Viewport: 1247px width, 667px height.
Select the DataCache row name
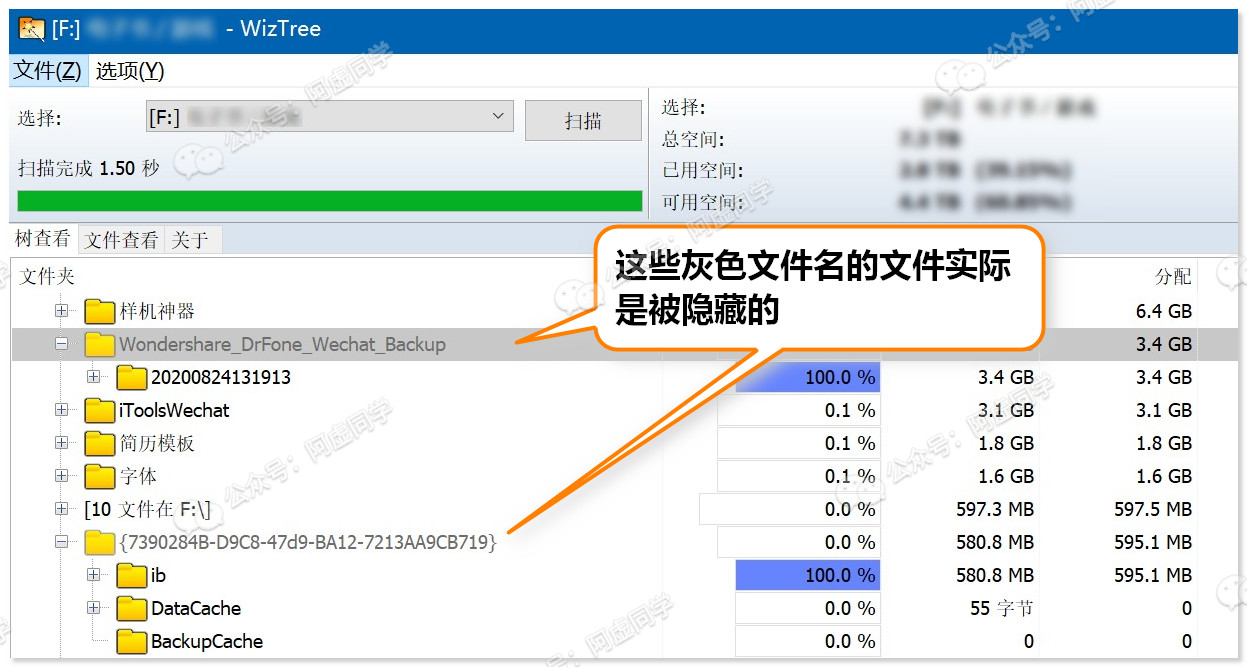pyautogui.click(x=196, y=609)
